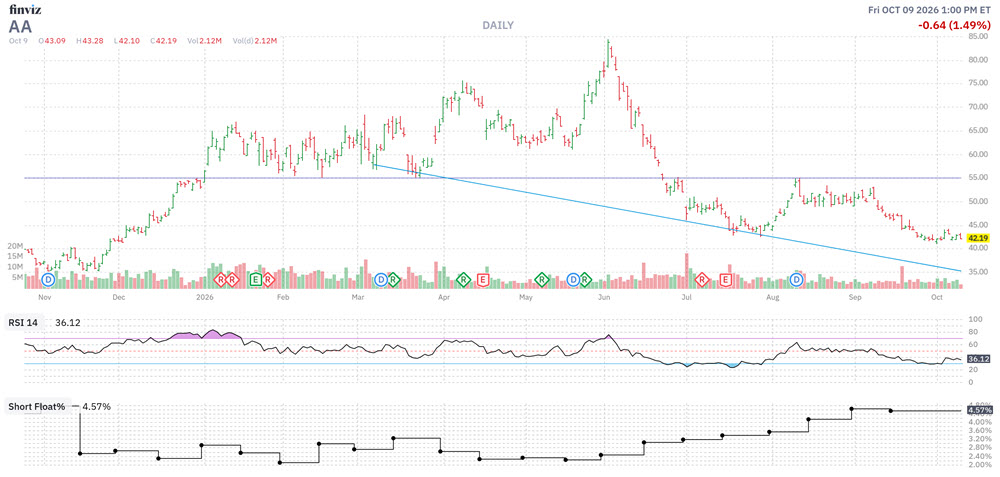
Task: Click the L42.10 low price value
Action: [127, 41]
